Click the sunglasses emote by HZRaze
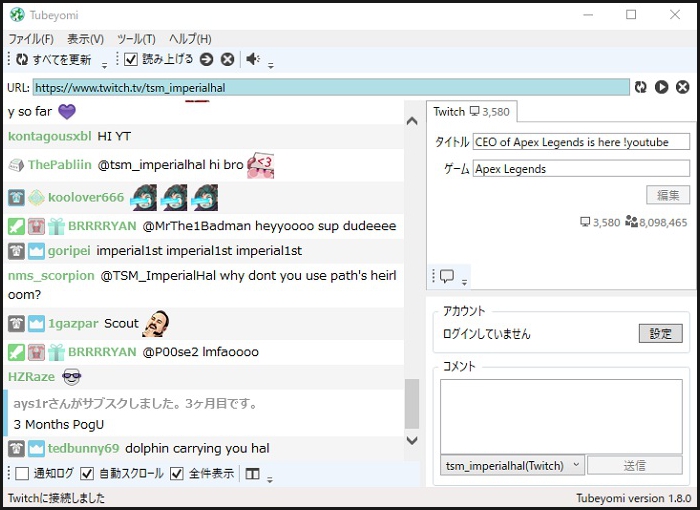The height and width of the screenshot is (510, 700). 72,377
